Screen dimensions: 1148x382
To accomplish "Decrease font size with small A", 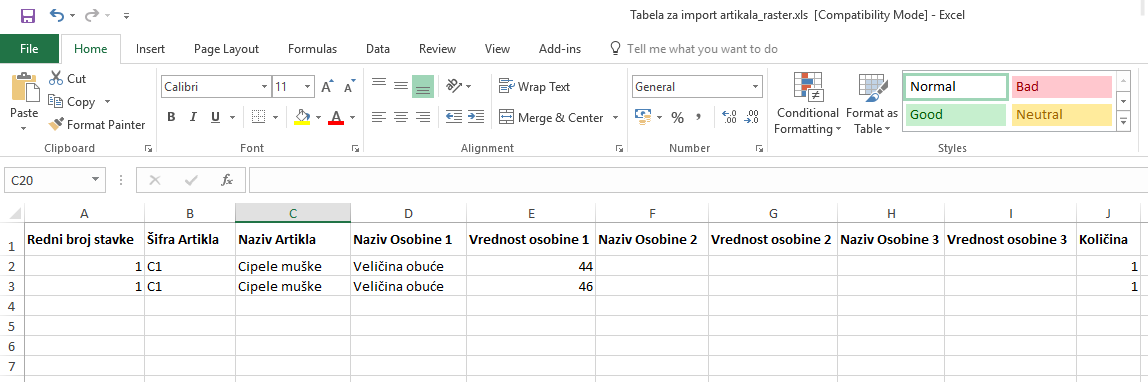I will pyautogui.click(x=350, y=86).
